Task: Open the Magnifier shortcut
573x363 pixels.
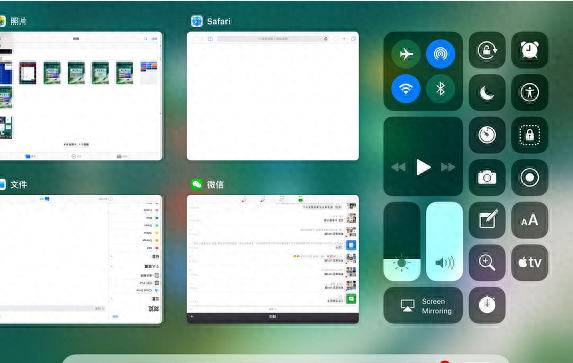Action: pos(487,262)
